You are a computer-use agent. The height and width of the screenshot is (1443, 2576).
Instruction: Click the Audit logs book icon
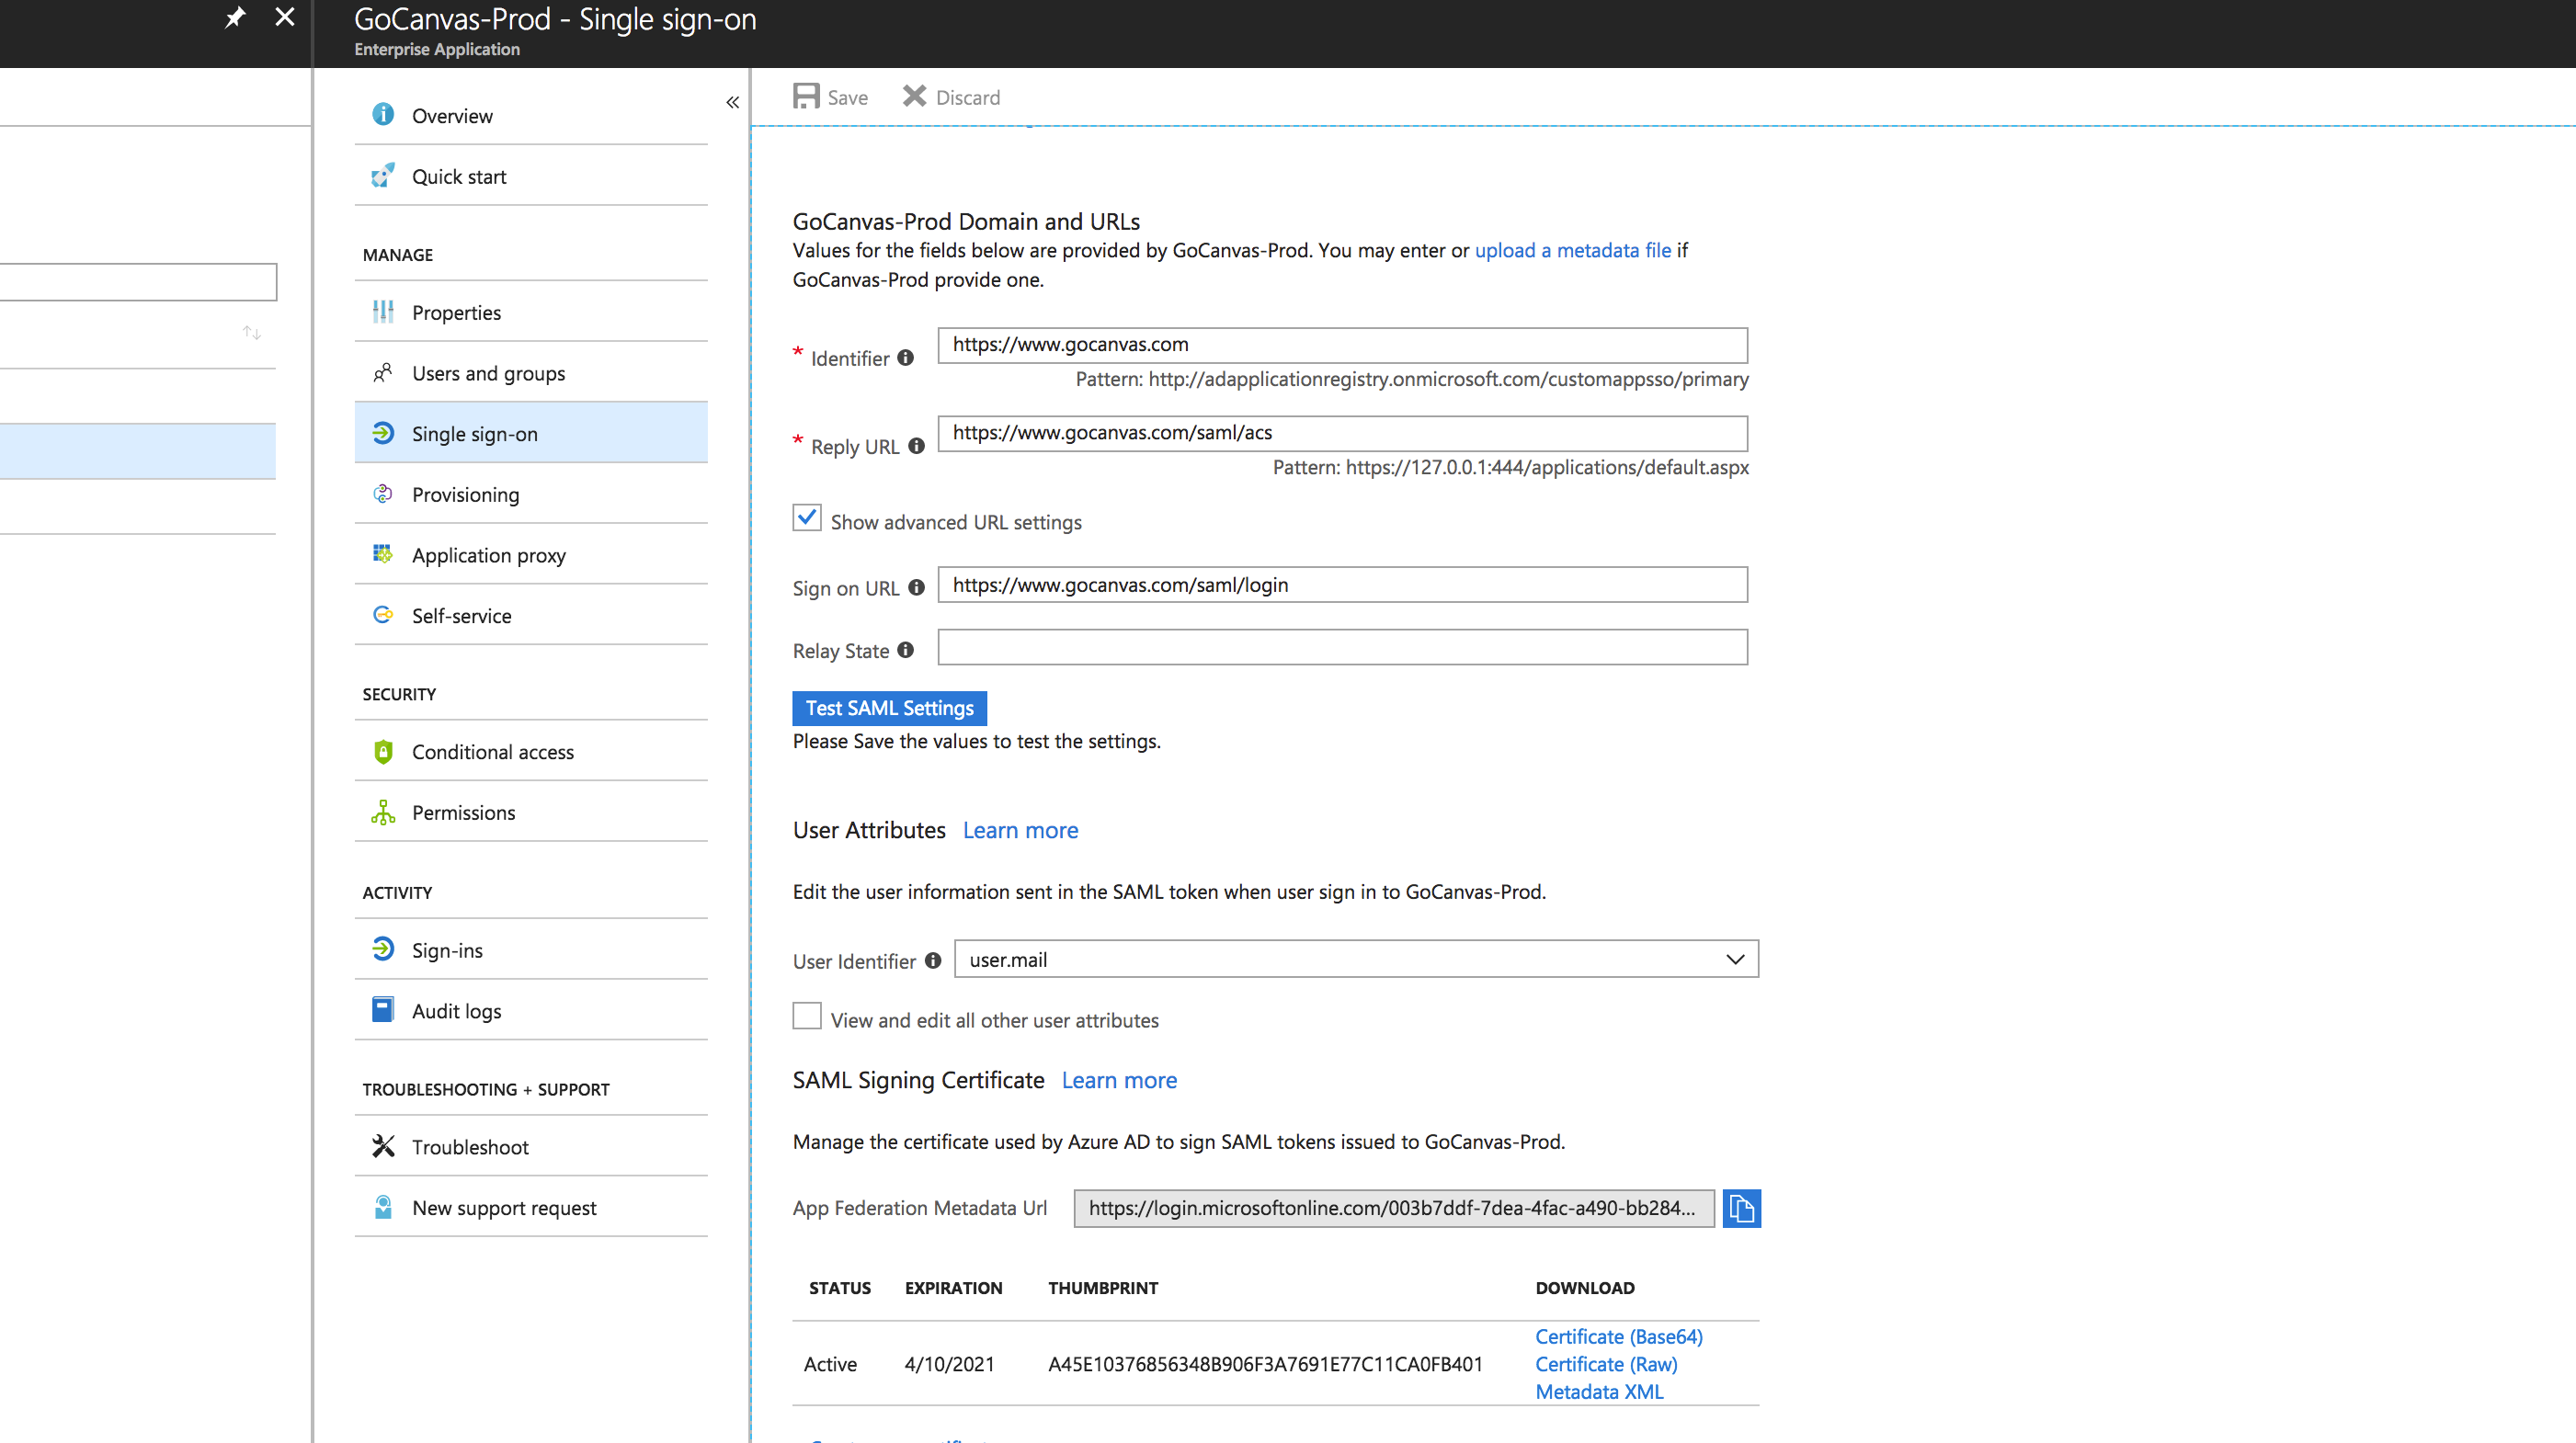click(383, 1010)
